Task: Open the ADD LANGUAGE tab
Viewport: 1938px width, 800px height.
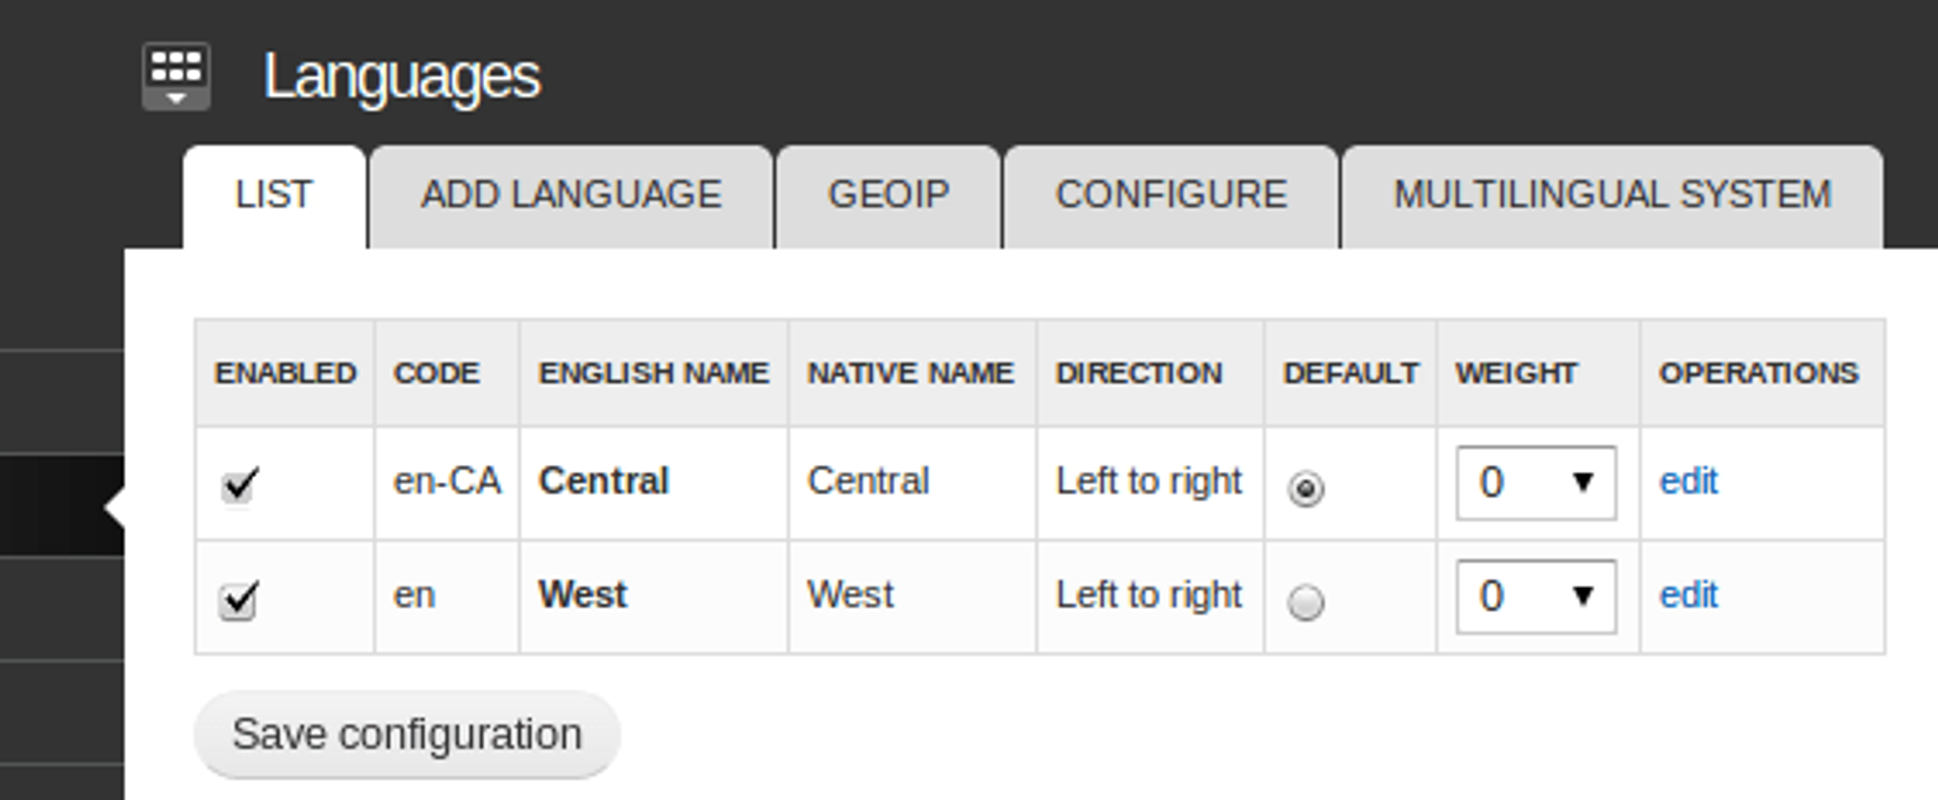Action: pos(571,195)
